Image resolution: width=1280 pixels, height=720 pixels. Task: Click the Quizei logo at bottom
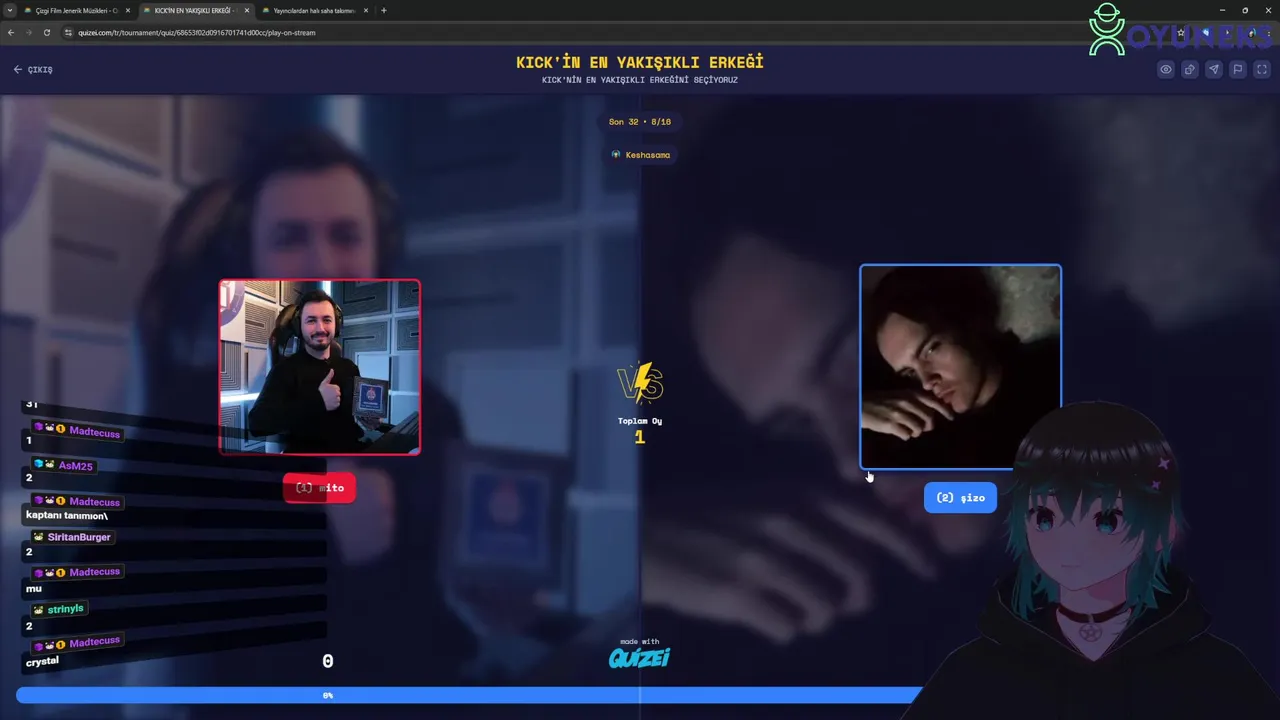pyautogui.click(x=640, y=657)
